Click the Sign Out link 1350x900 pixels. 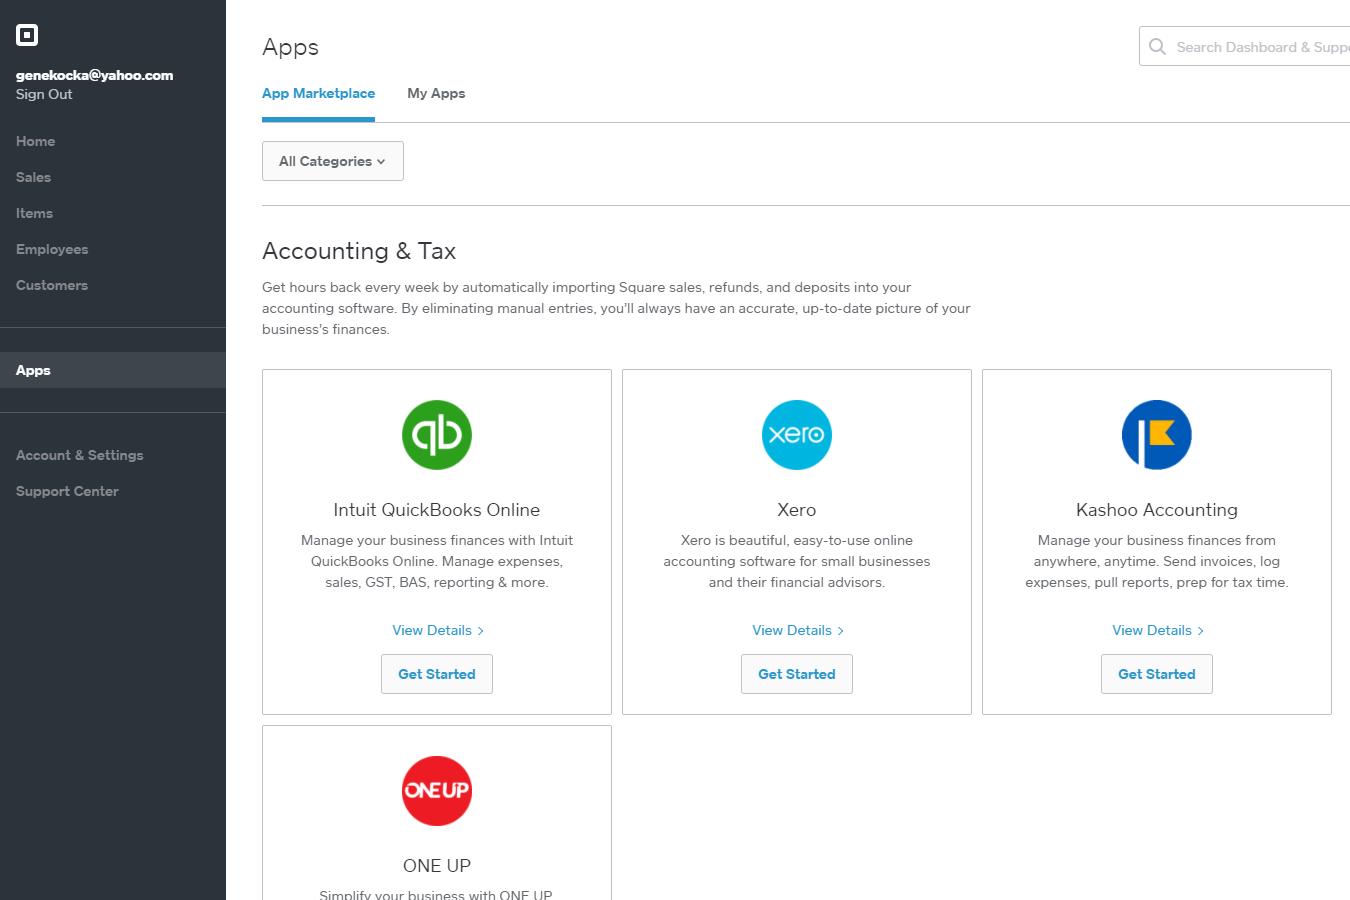(x=44, y=94)
